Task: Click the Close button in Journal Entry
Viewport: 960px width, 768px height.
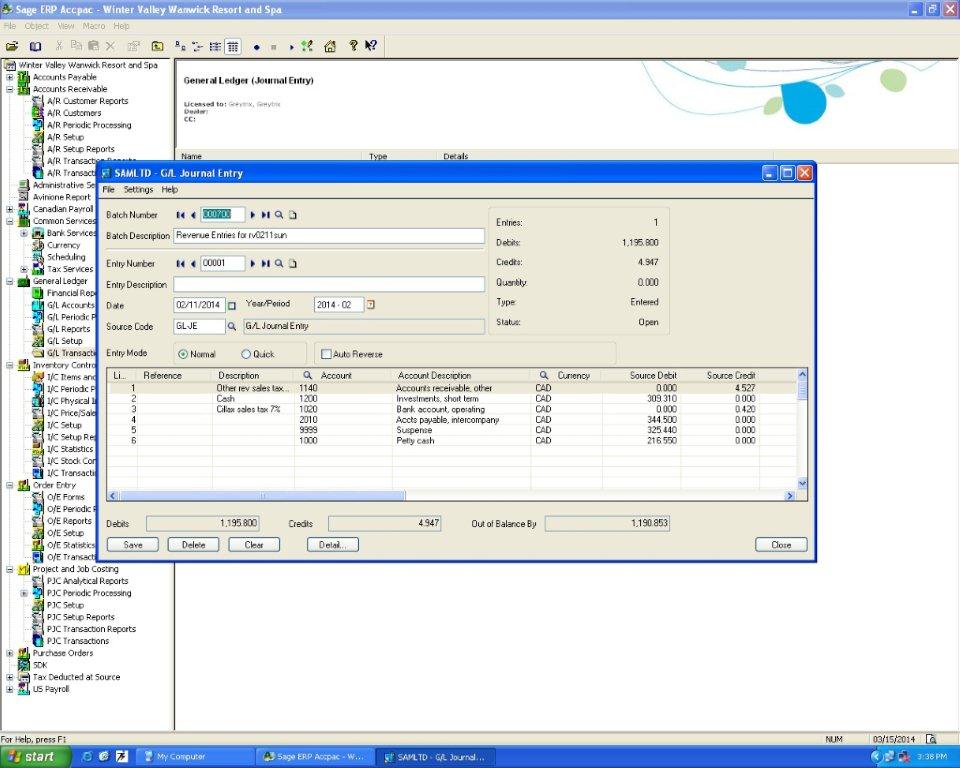Action: [781, 544]
